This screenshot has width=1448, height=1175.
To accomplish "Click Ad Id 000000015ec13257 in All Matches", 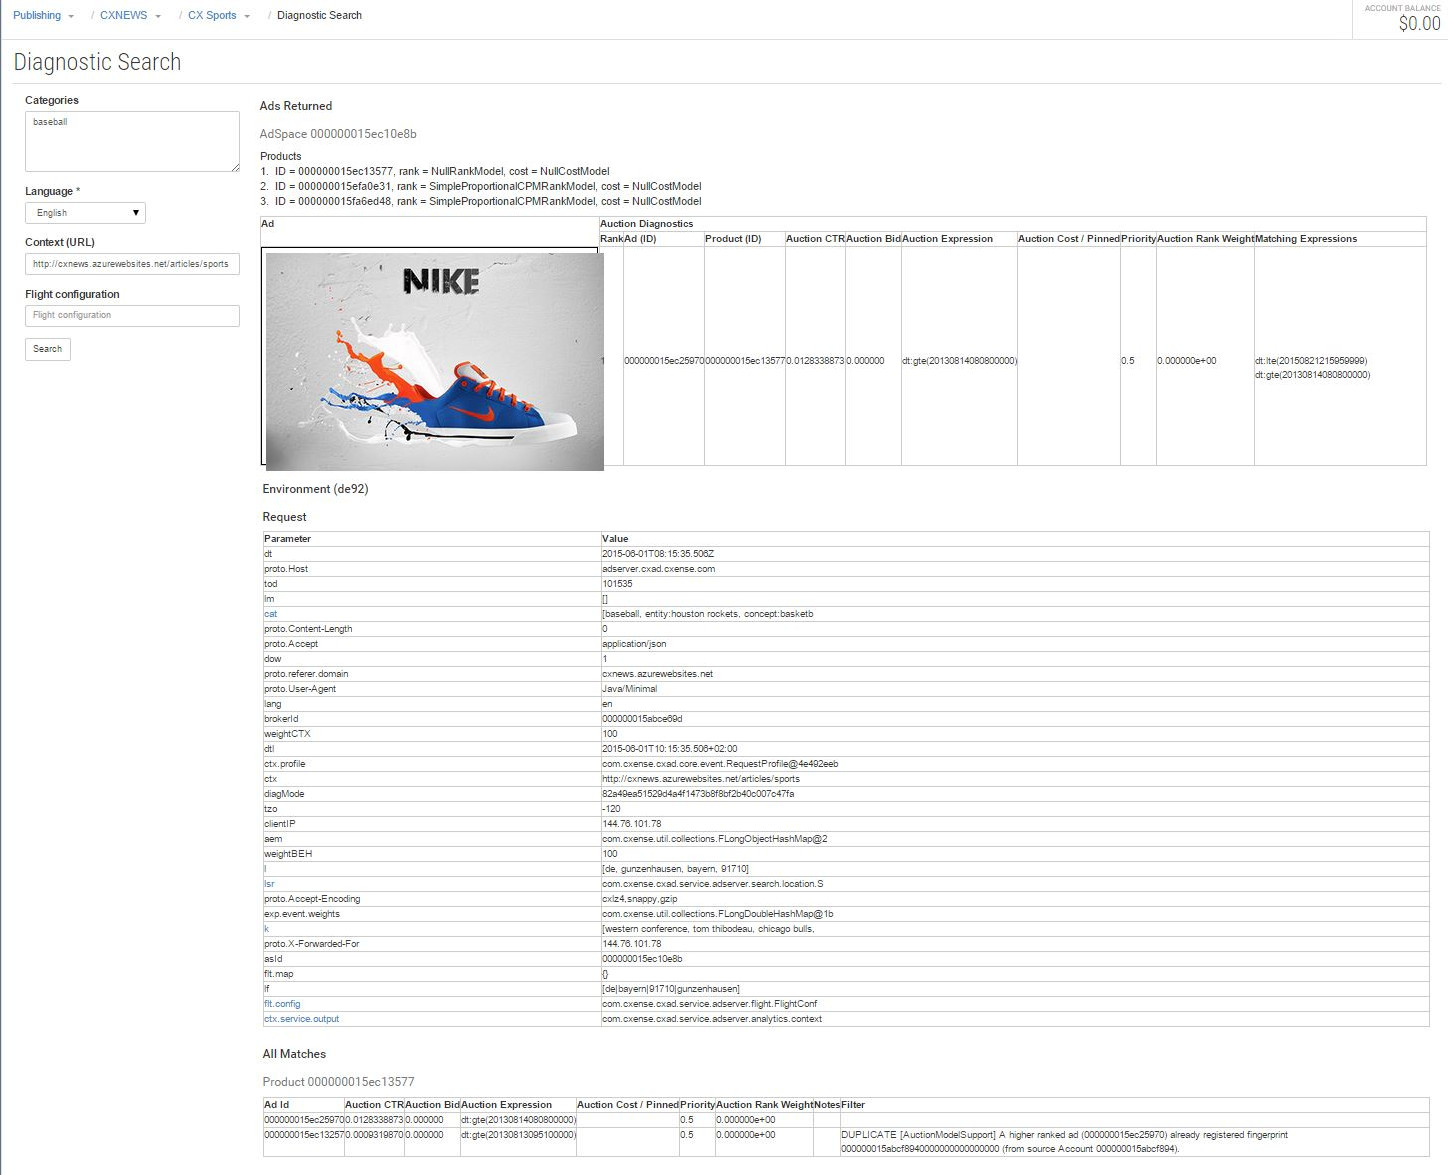I will point(304,1135).
